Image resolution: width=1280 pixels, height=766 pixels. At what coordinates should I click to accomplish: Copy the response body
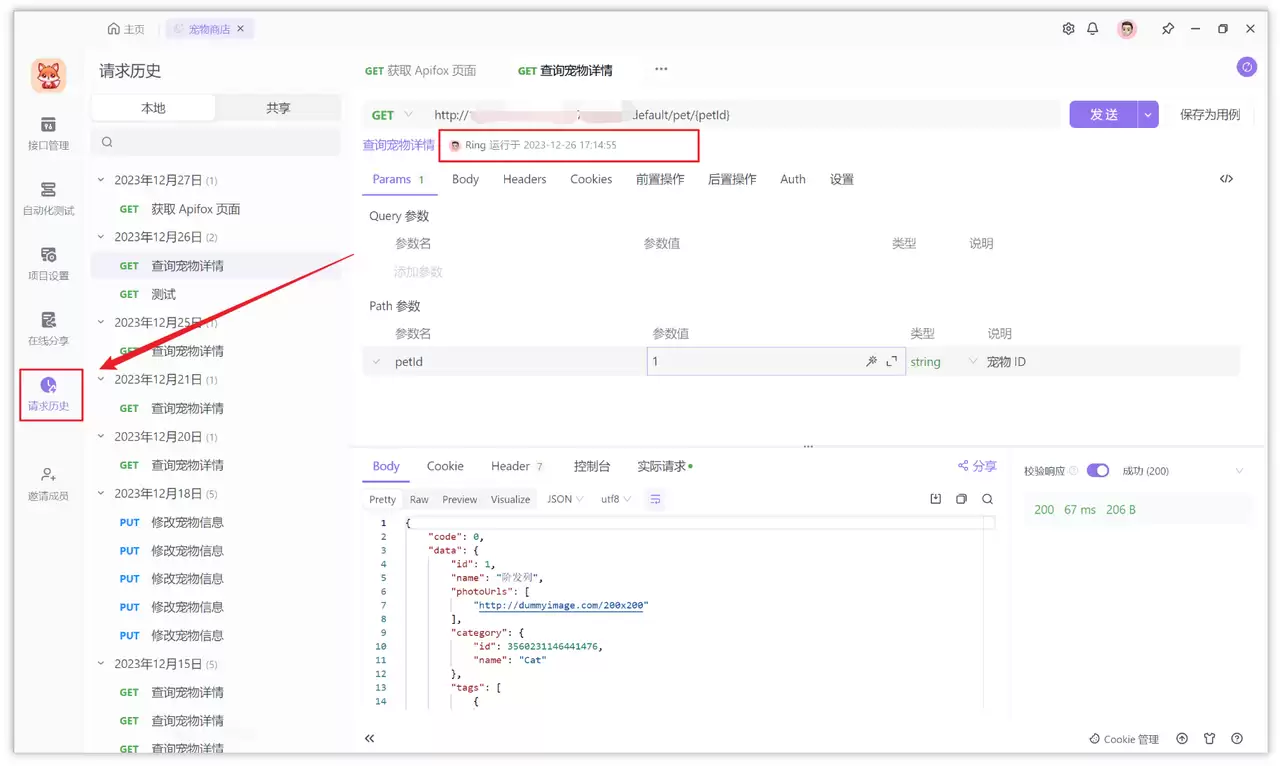point(961,499)
